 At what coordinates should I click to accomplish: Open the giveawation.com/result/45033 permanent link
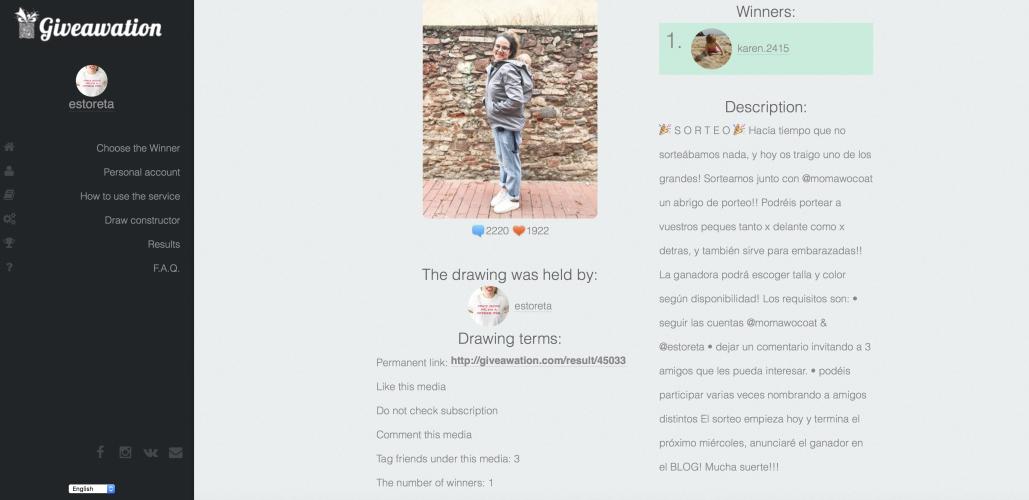click(538, 361)
